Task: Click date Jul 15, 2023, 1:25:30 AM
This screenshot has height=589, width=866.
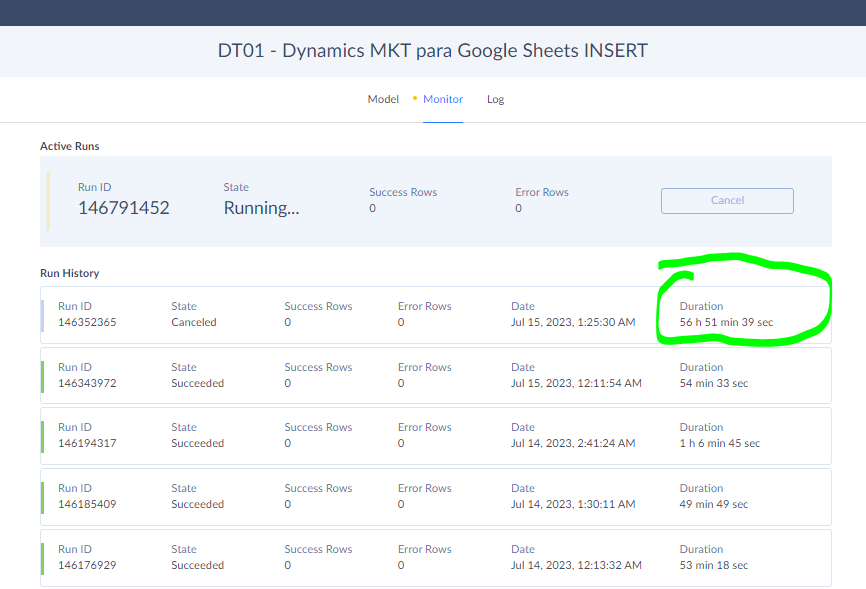Action: (x=573, y=322)
